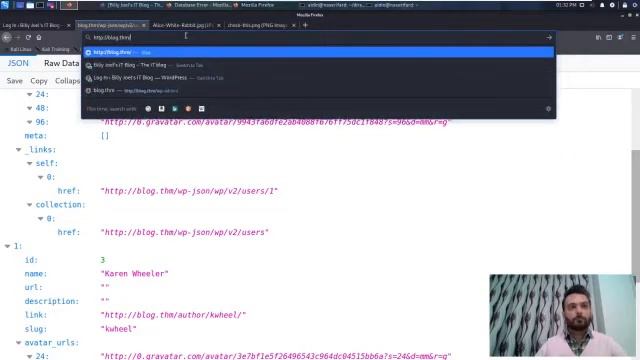The height and width of the screenshot is (360, 640).
Task: Click the page vertical scrollbar thumb
Action: click(x=636, y=212)
